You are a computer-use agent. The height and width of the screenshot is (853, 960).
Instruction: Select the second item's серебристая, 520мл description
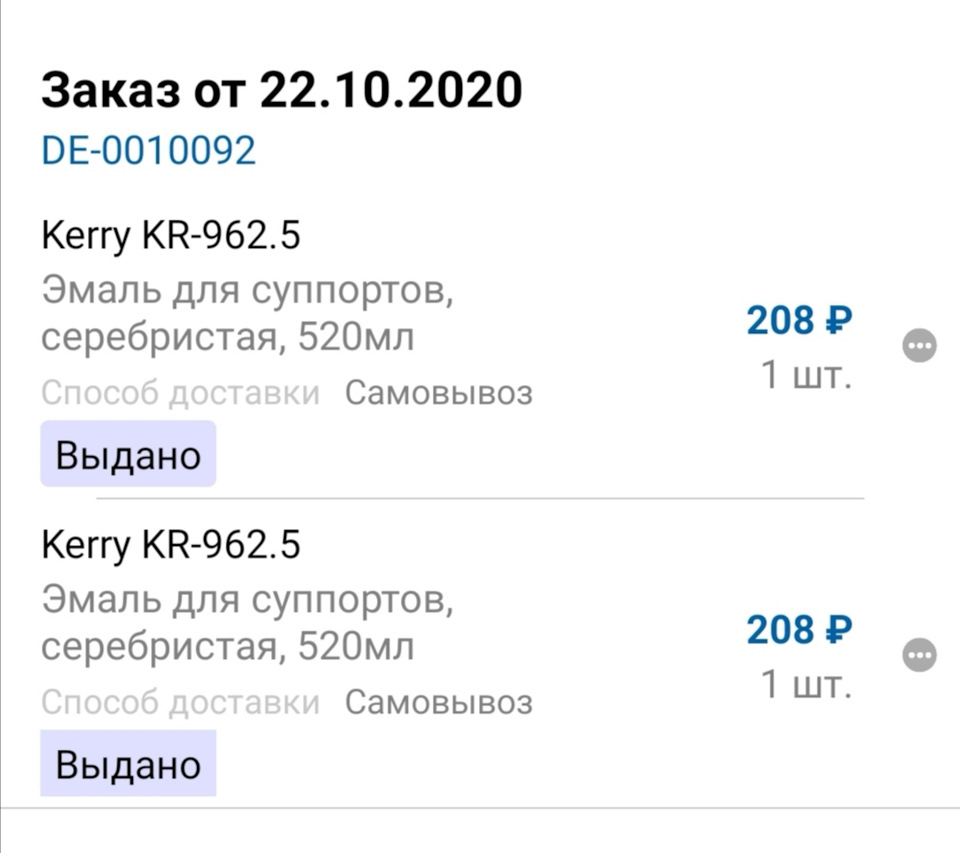pos(227,646)
